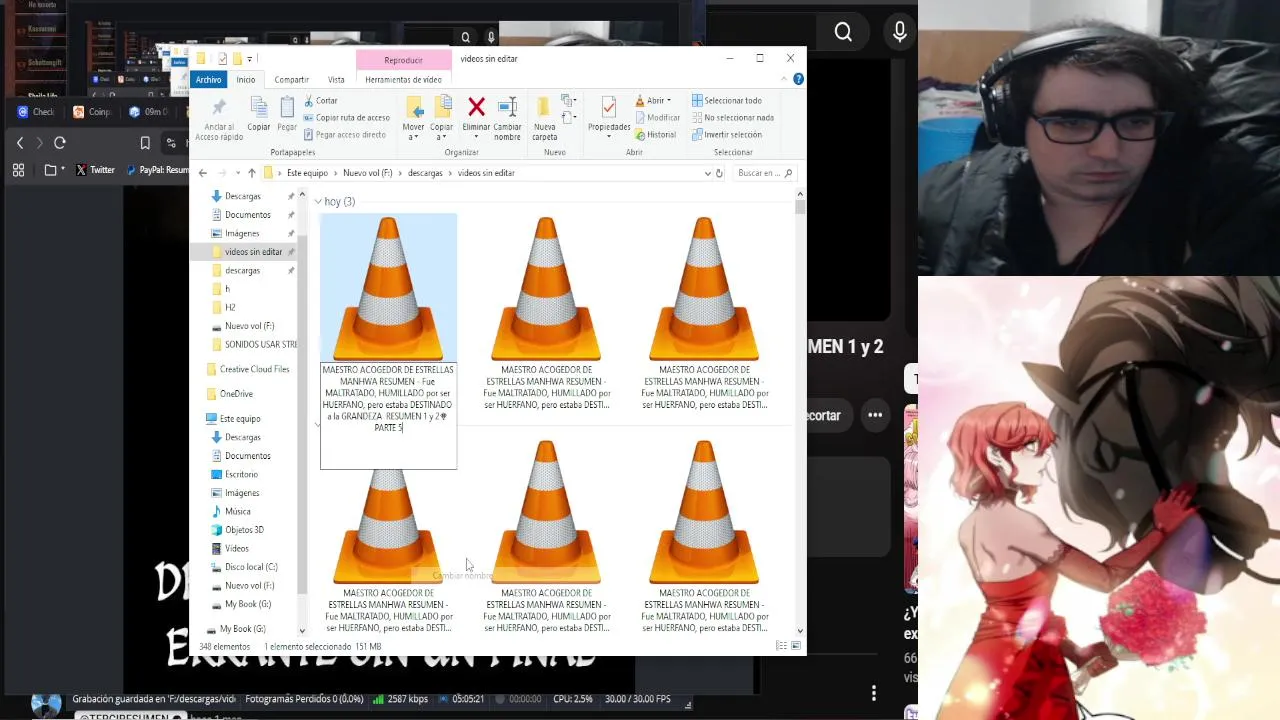1280x720 pixels.
Task: Switch to details view icon in status bar
Action: (x=781, y=646)
